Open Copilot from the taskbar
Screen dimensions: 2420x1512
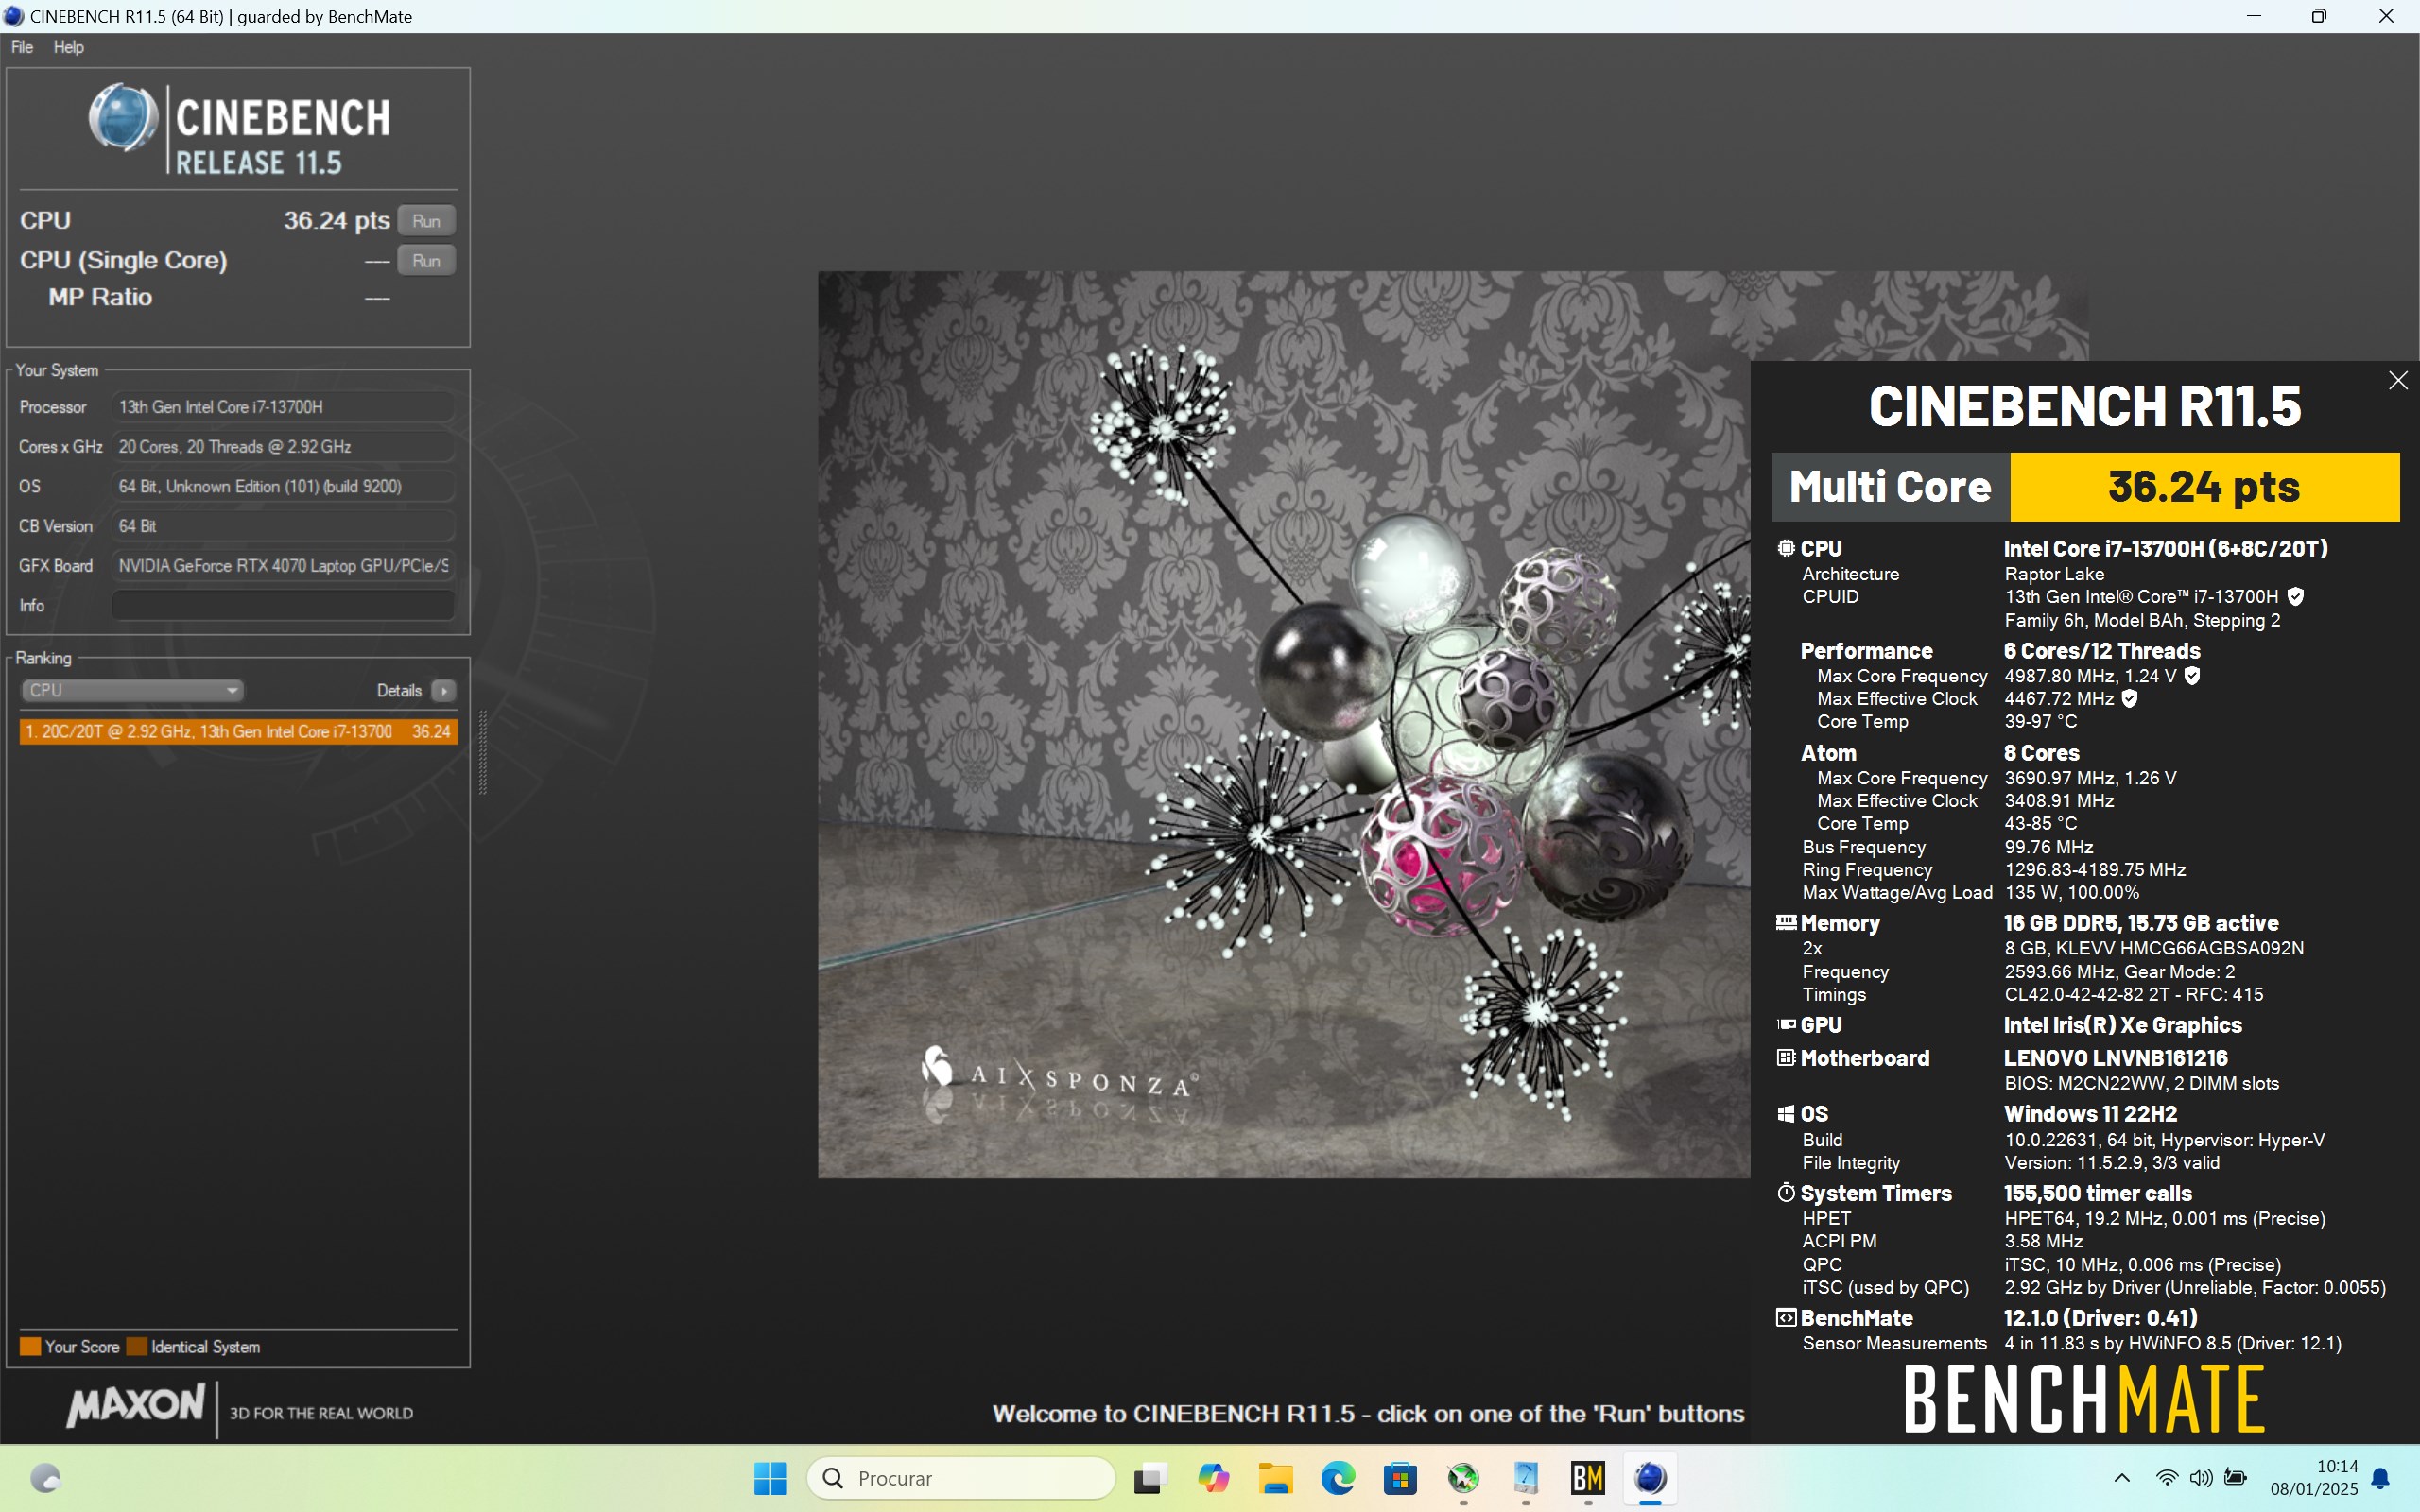click(x=1213, y=1478)
